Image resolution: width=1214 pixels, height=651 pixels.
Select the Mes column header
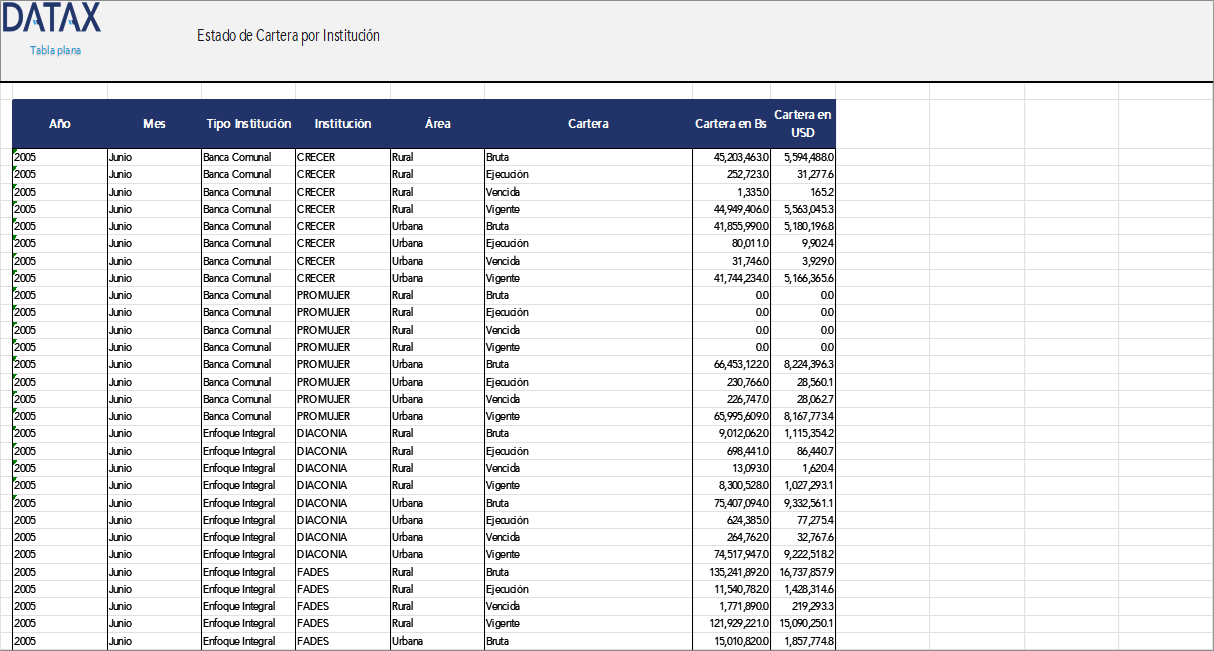point(154,124)
